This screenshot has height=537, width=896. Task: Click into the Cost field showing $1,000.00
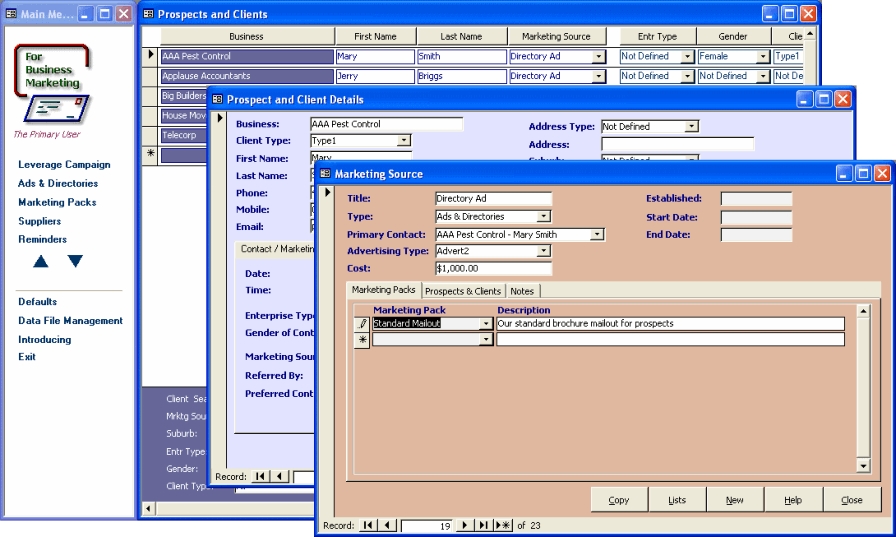(x=493, y=269)
